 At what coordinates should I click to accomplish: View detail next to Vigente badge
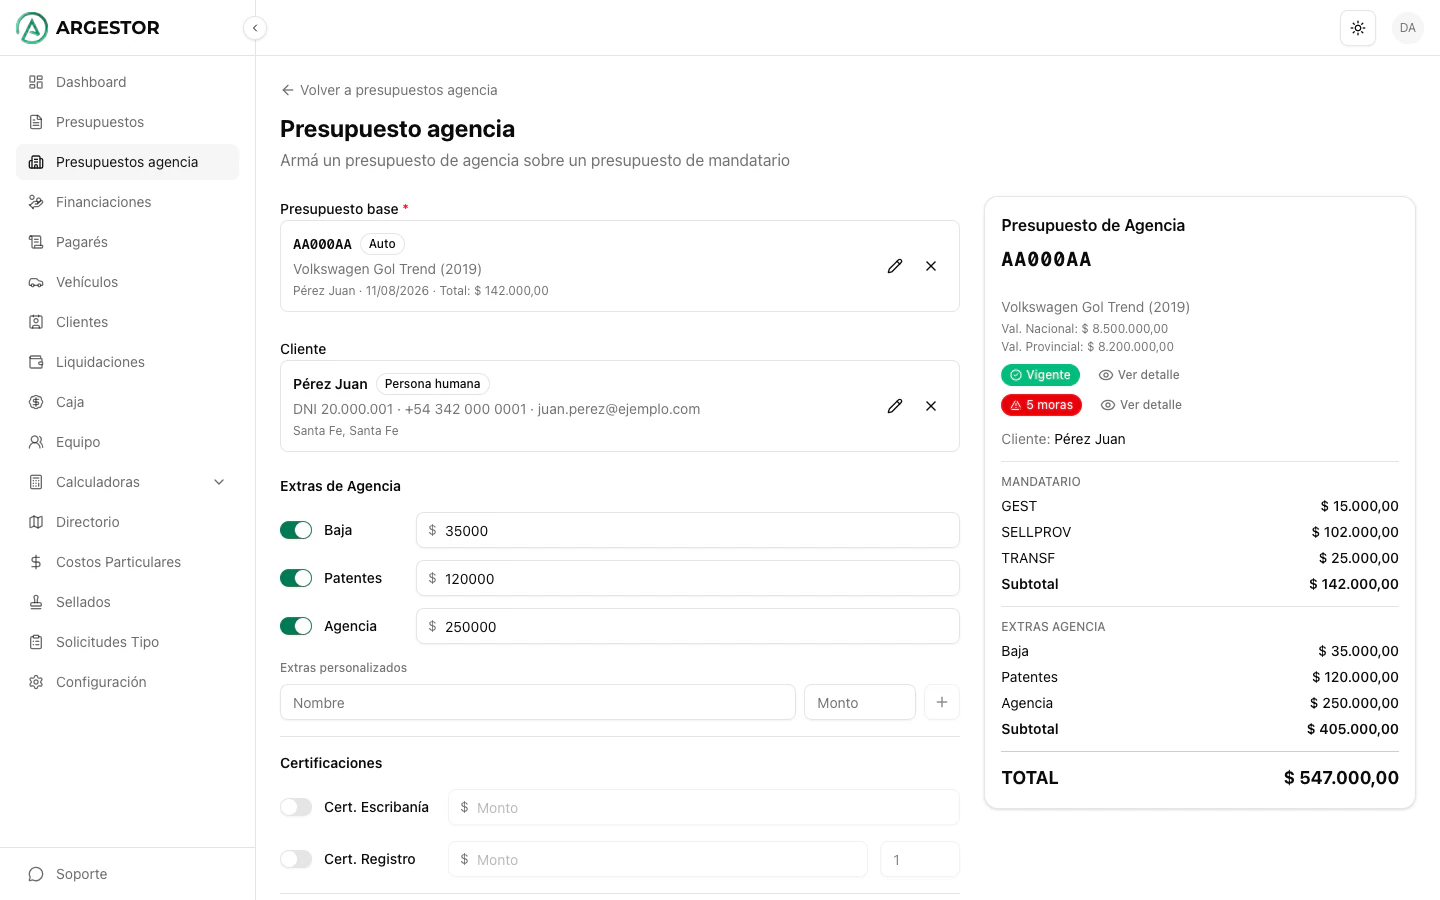[x=1139, y=375]
